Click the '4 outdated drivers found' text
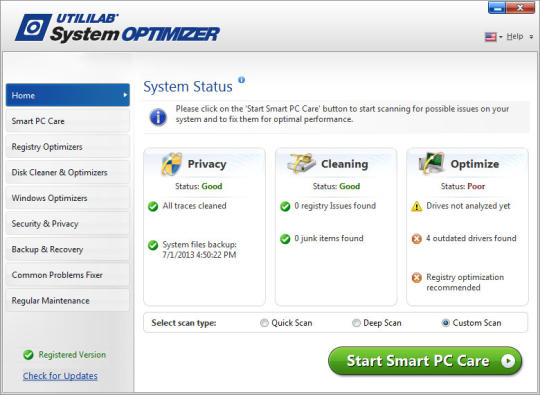Screen dimensions: 540x395 coord(471,238)
